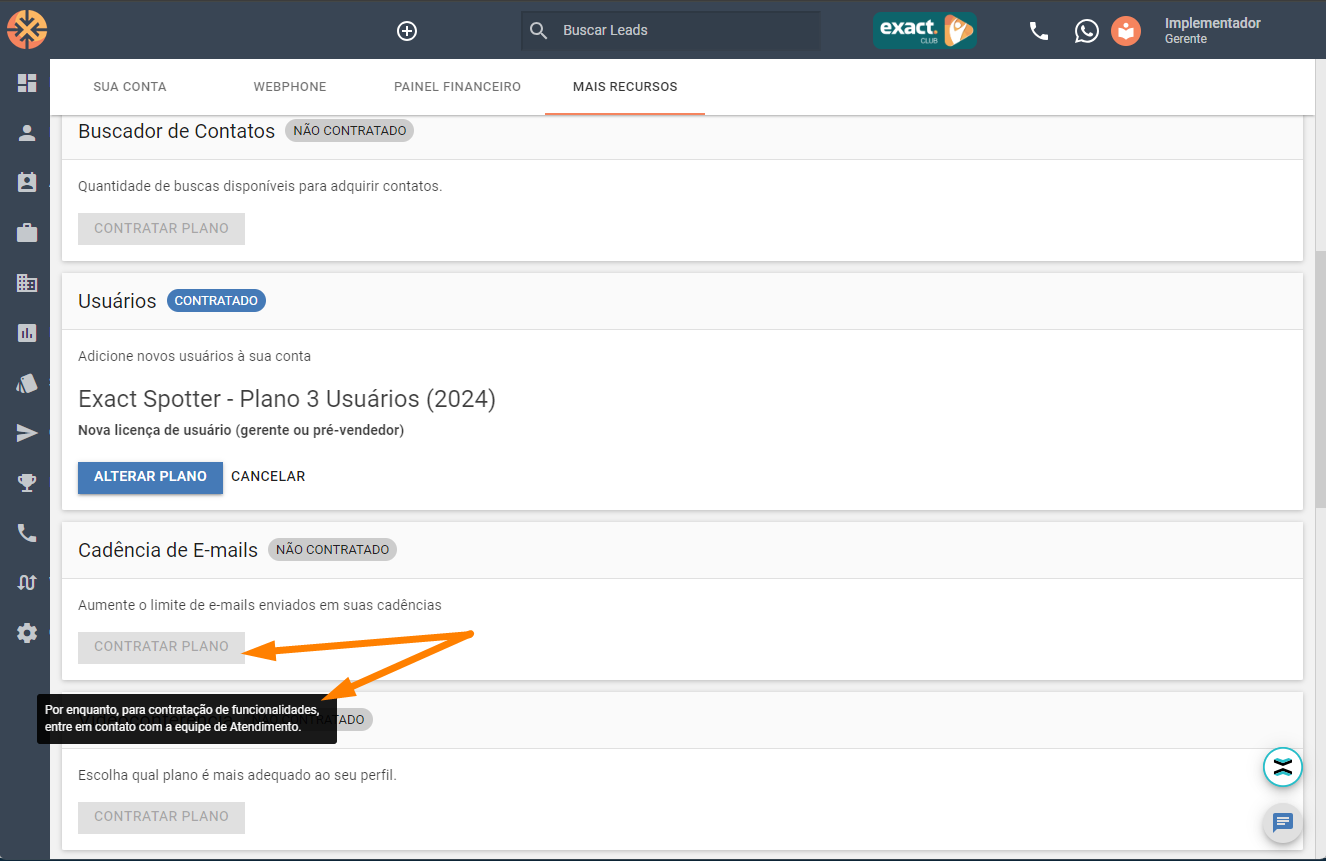The height and width of the screenshot is (861, 1326).
Task: Open the orange academy reader icon
Action: 1126,31
